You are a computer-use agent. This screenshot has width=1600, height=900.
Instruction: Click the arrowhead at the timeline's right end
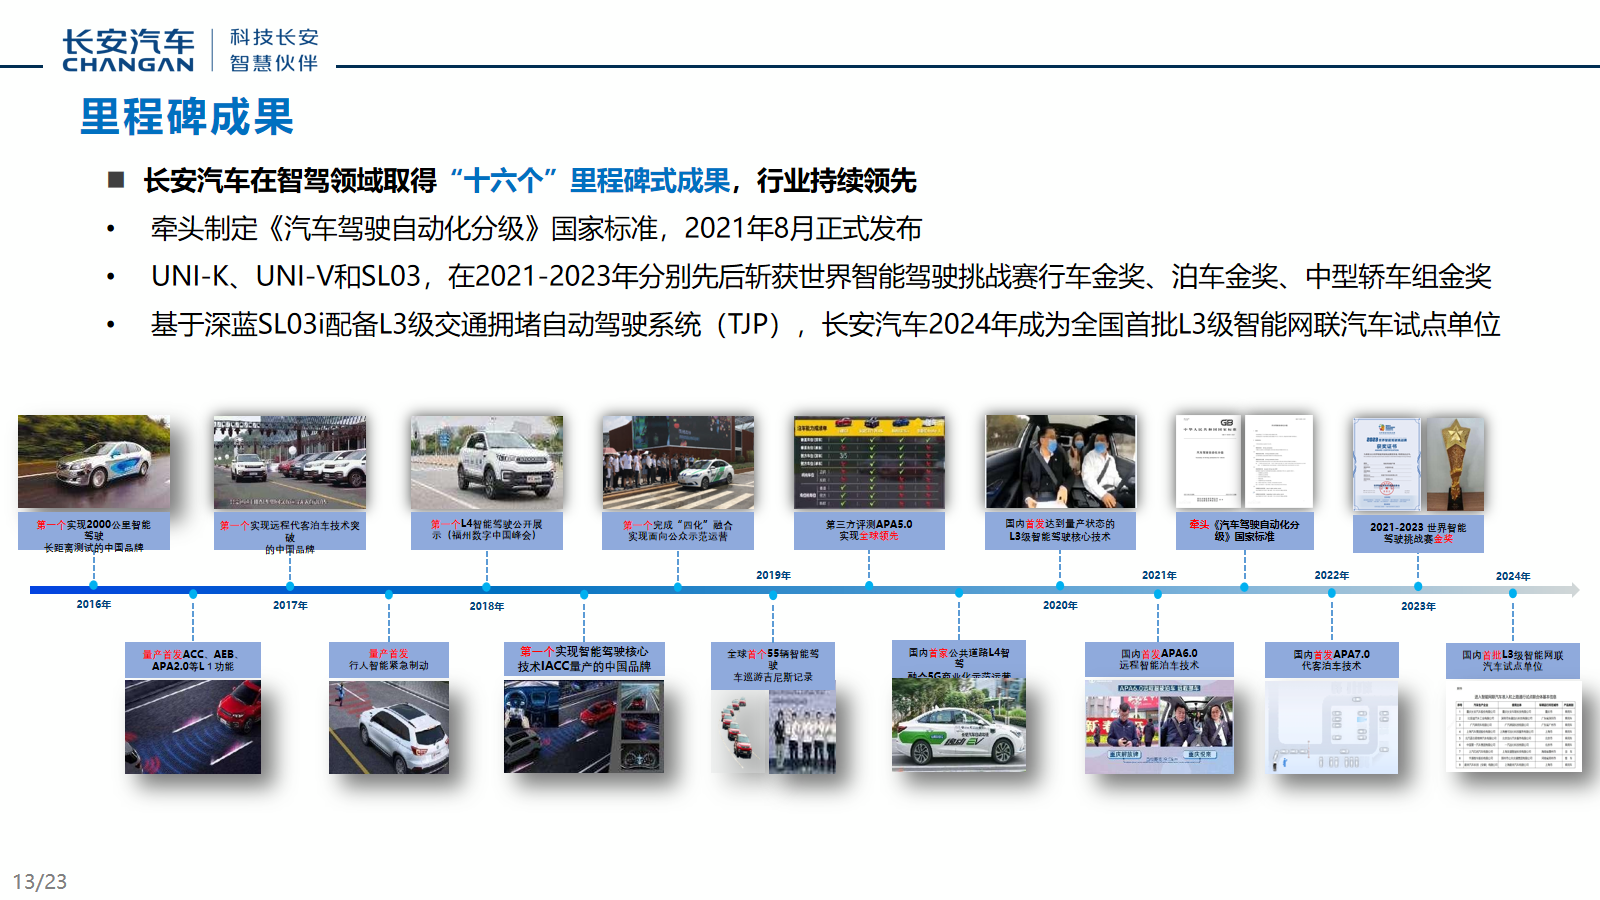coord(1574,590)
